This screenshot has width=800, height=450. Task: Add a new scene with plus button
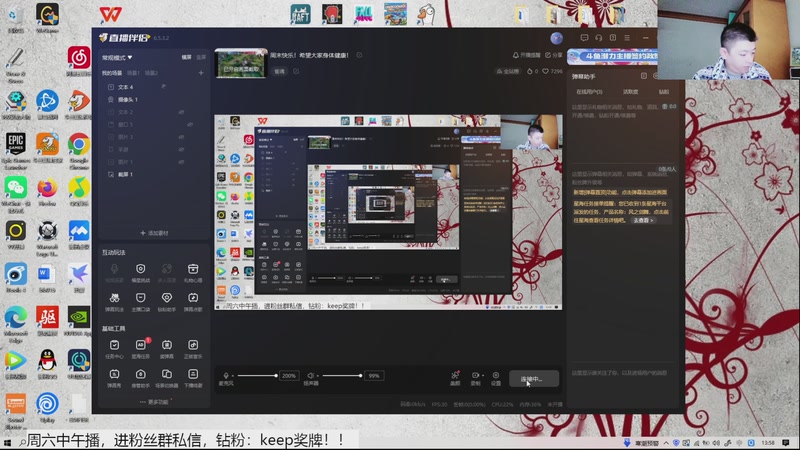201,73
